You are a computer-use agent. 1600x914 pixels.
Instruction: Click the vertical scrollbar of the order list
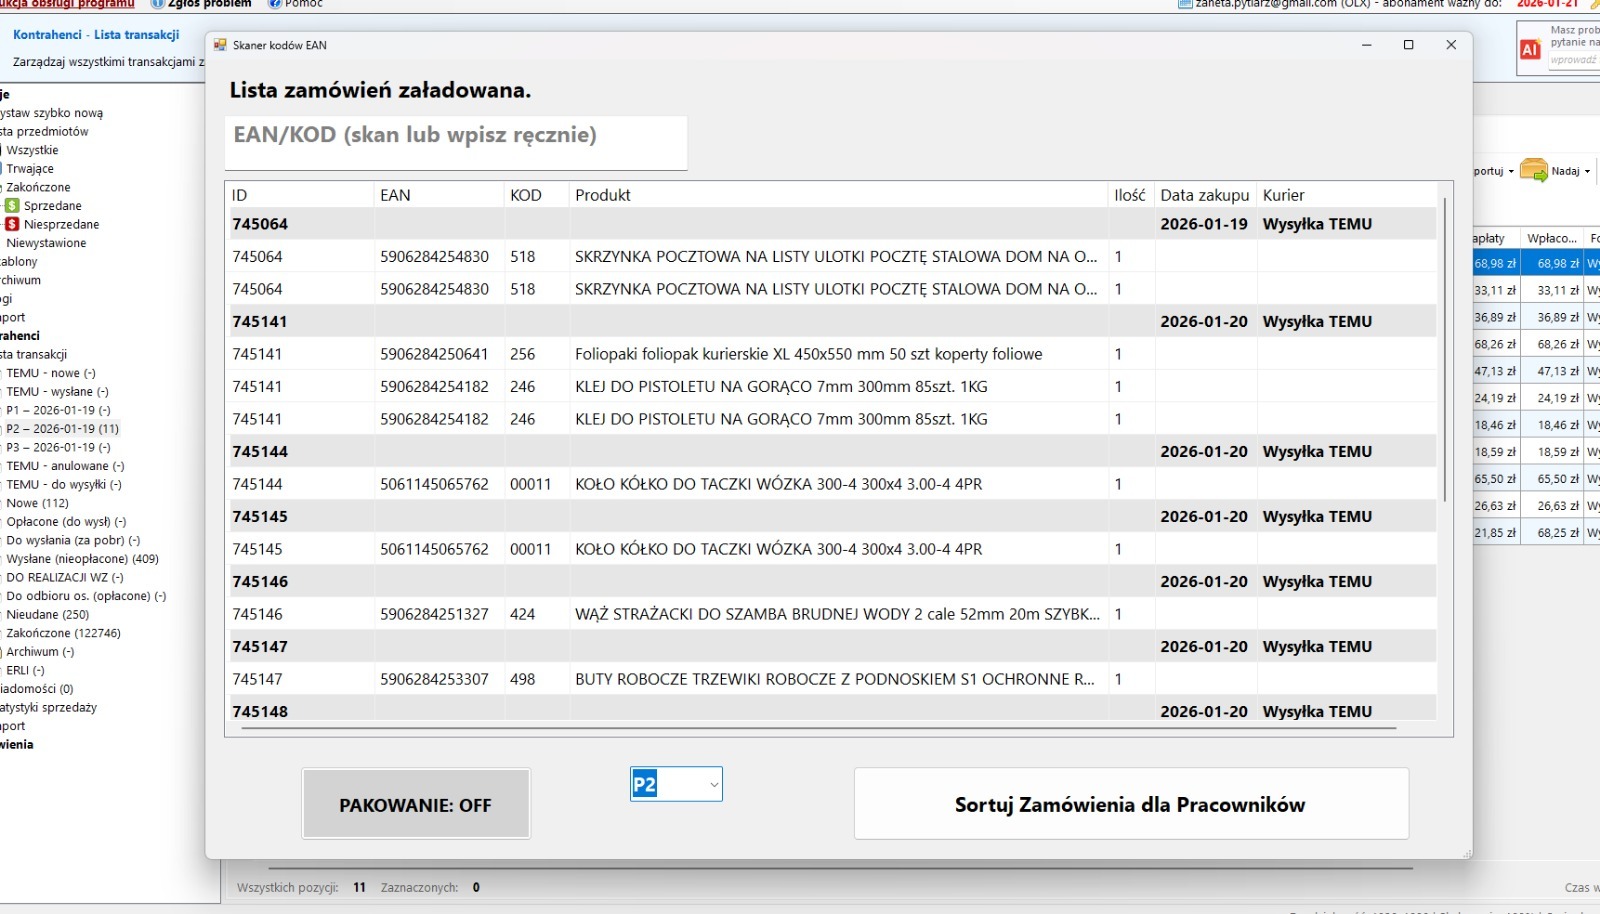(x=1445, y=350)
